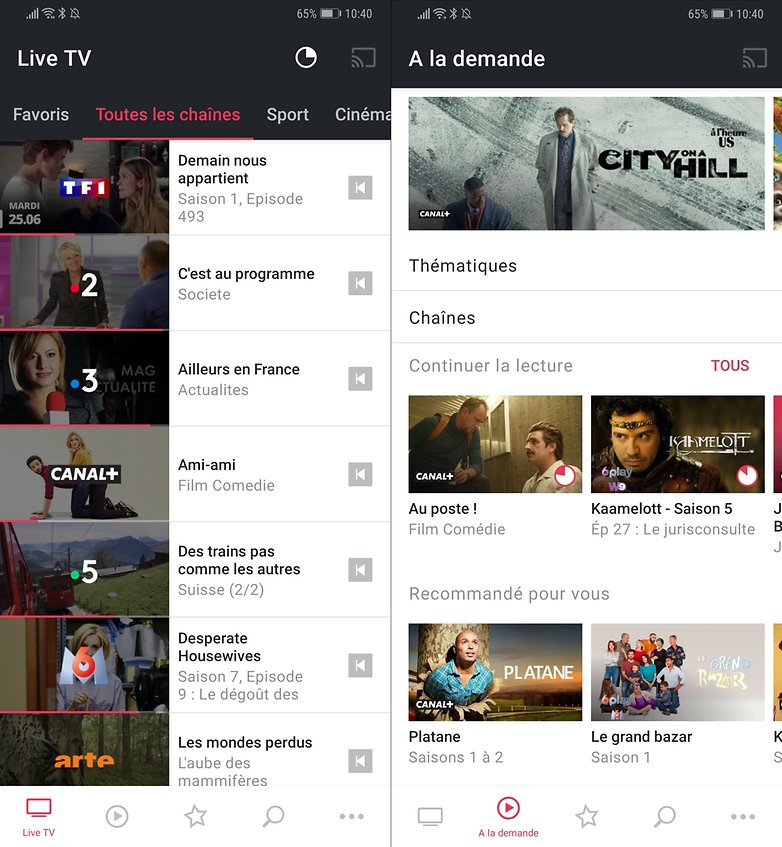Screen dimensions: 782x847
Task: Open more options dots in left screen nav
Action: coord(352,816)
